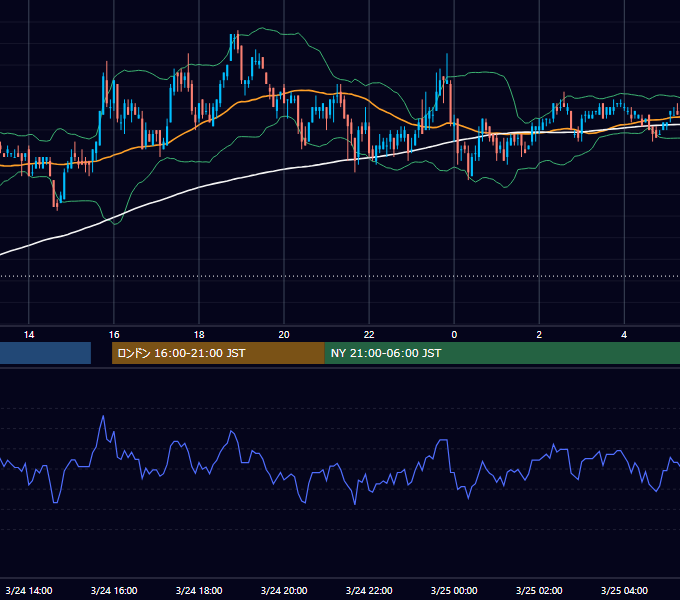This screenshot has width=680, height=600.
Task: Click the NY 21:00-06:00 JST session bar
Action: (502, 353)
